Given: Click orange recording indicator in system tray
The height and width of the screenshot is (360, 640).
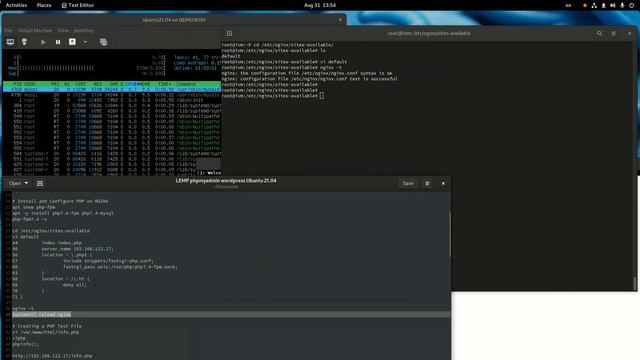Looking at the screenshot, I should pos(584,5).
